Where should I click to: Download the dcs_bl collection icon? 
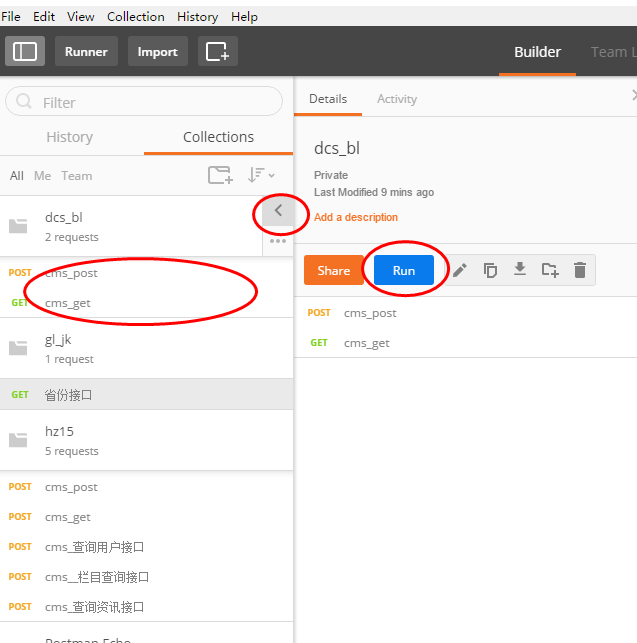pyautogui.click(x=520, y=269)
